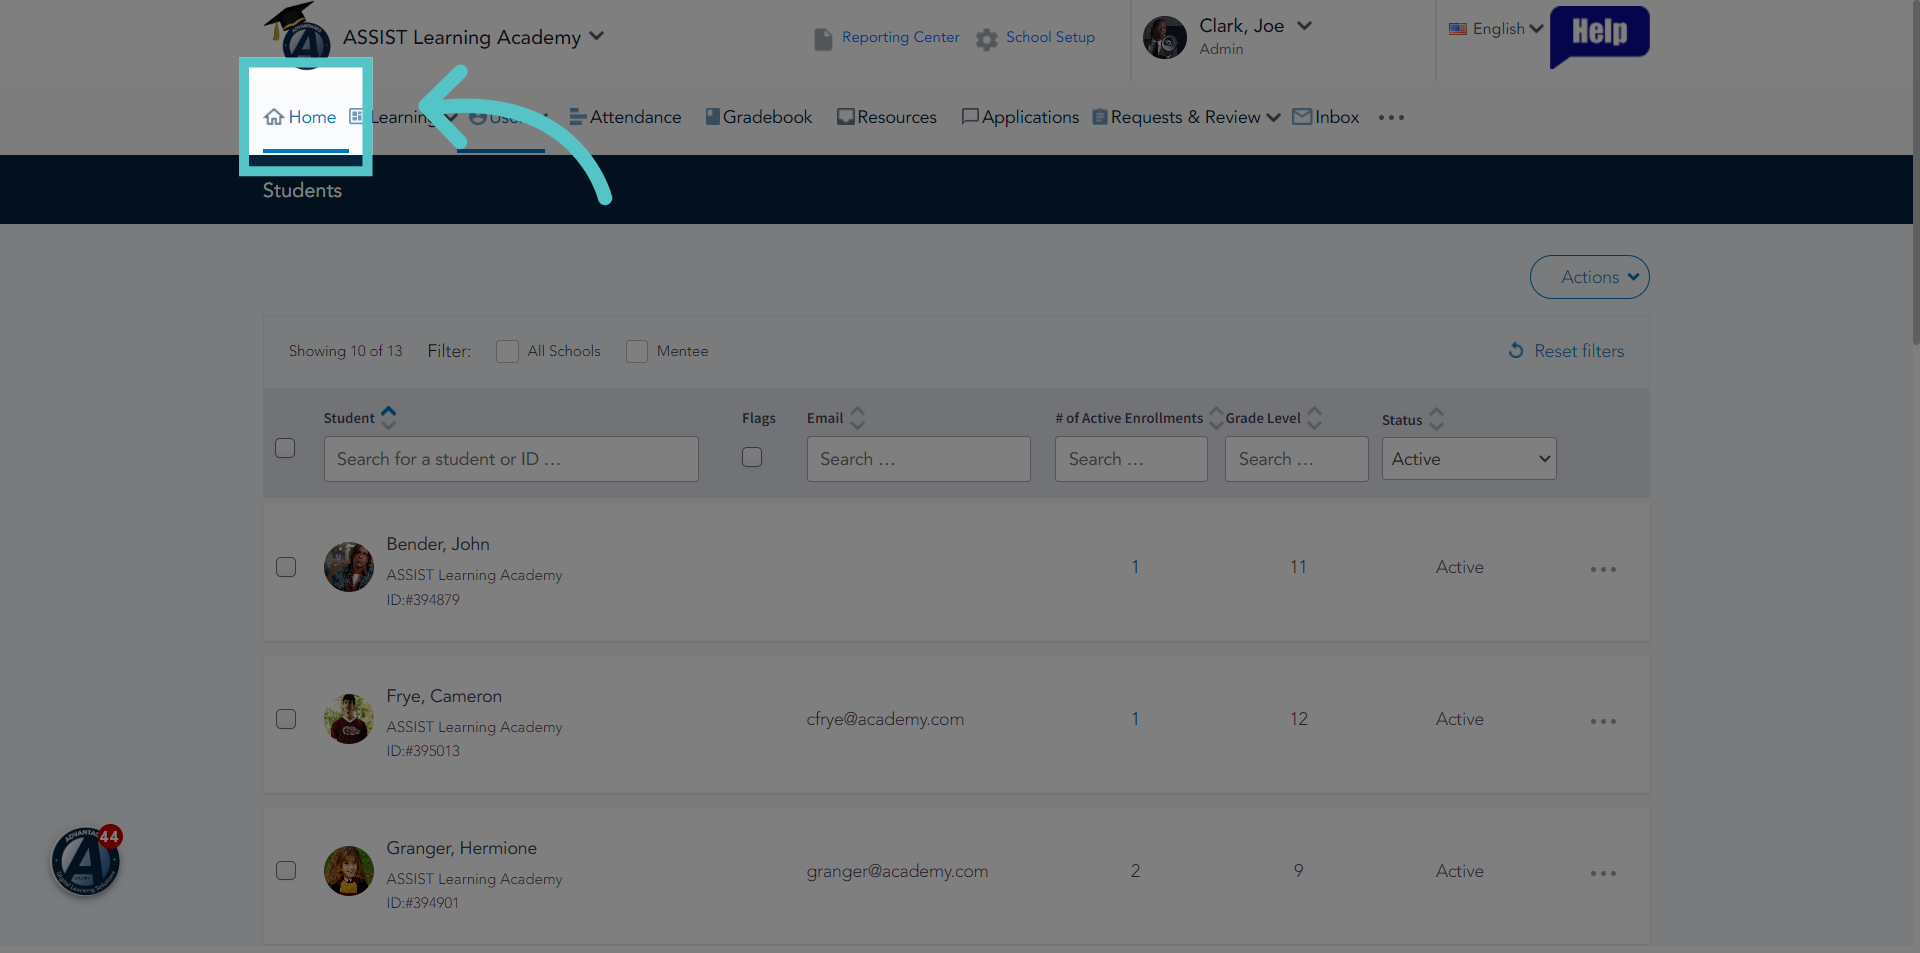Select the checkbox for Frye, Cameron

[286, 719]
